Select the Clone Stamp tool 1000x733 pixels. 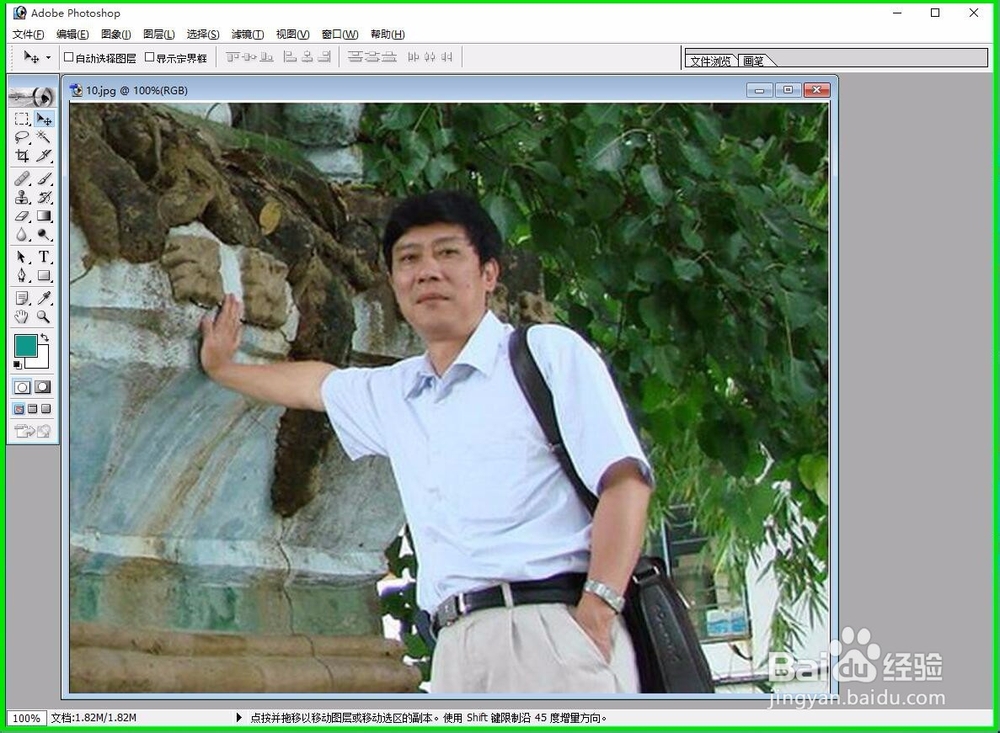click(22, 197)
